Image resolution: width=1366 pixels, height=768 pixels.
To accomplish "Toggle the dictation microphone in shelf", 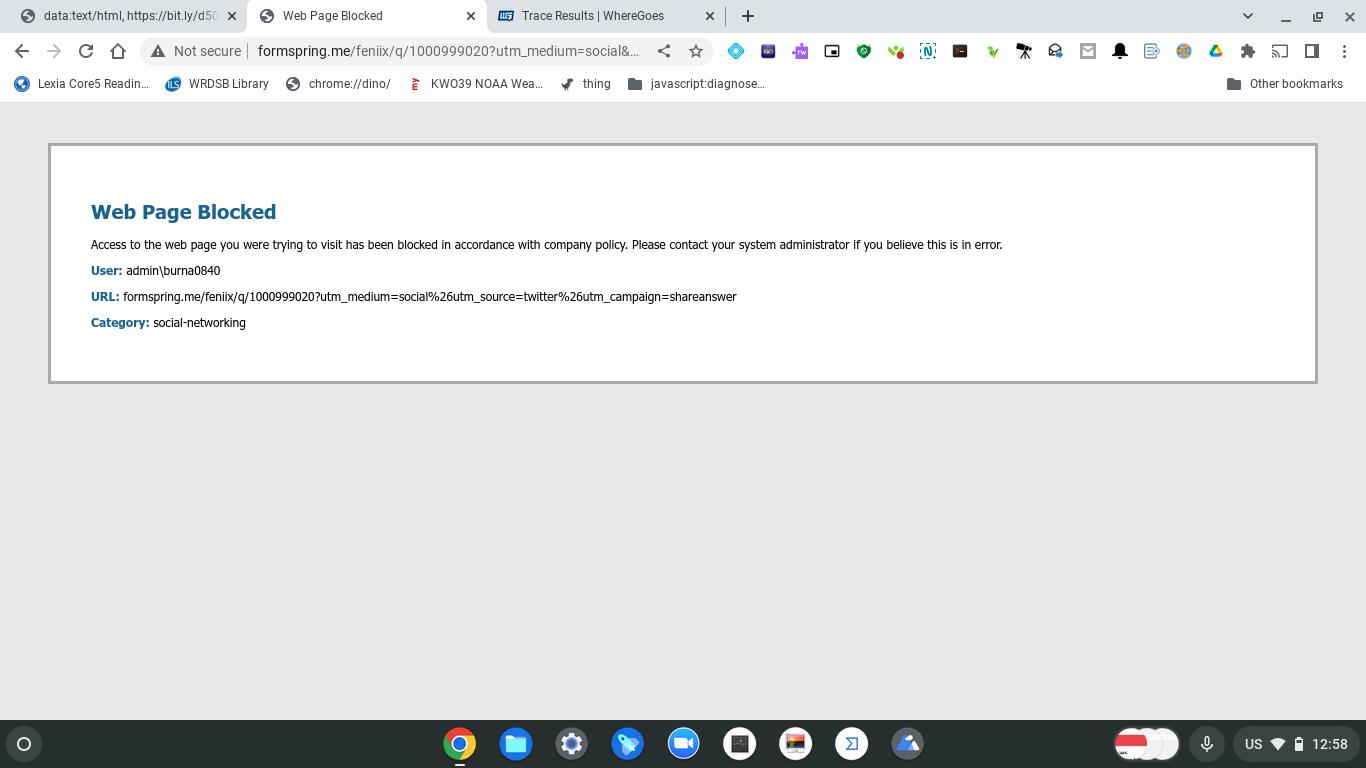I will (1207, 744).
